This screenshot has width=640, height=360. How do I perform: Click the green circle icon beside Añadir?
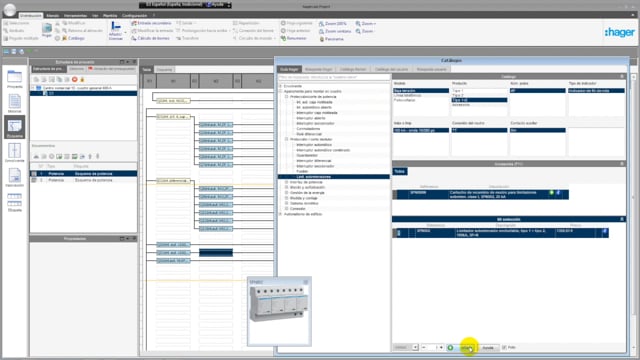pyautogui.click(x=450, y=347)
